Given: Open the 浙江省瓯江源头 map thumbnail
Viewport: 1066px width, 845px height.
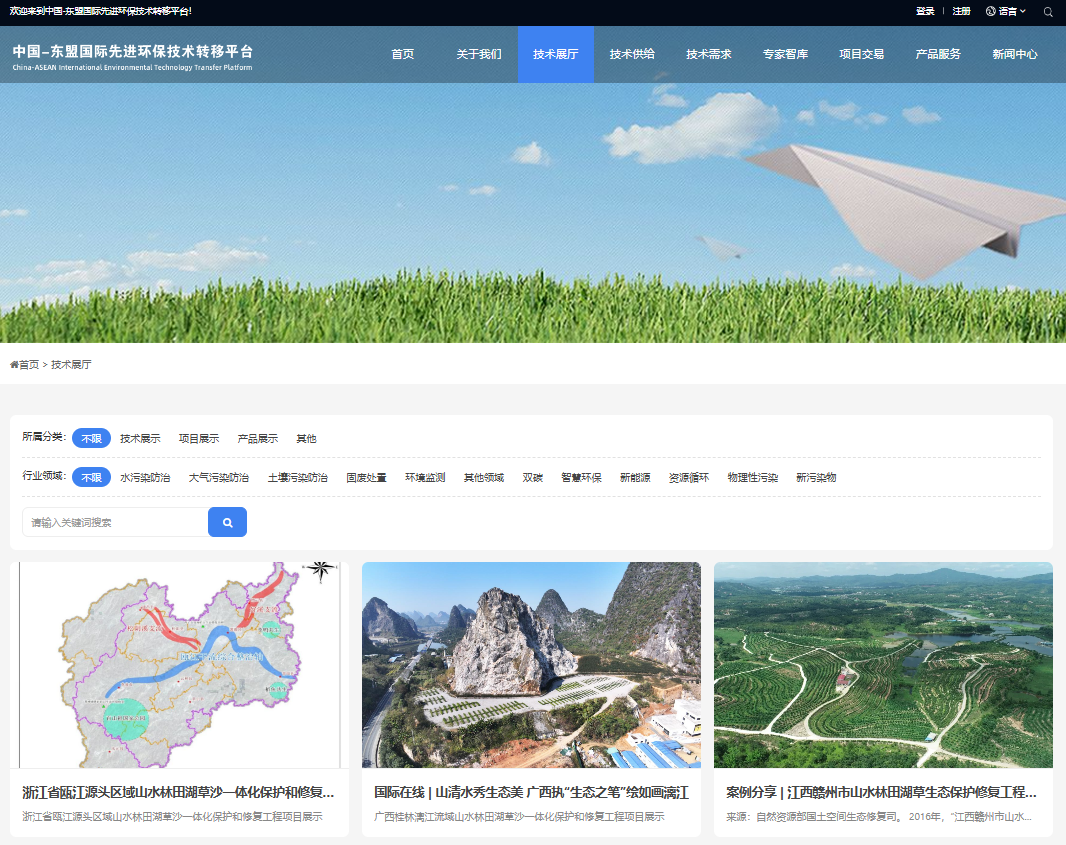Looking at the screenshot, I should click(x=179, y=665).
